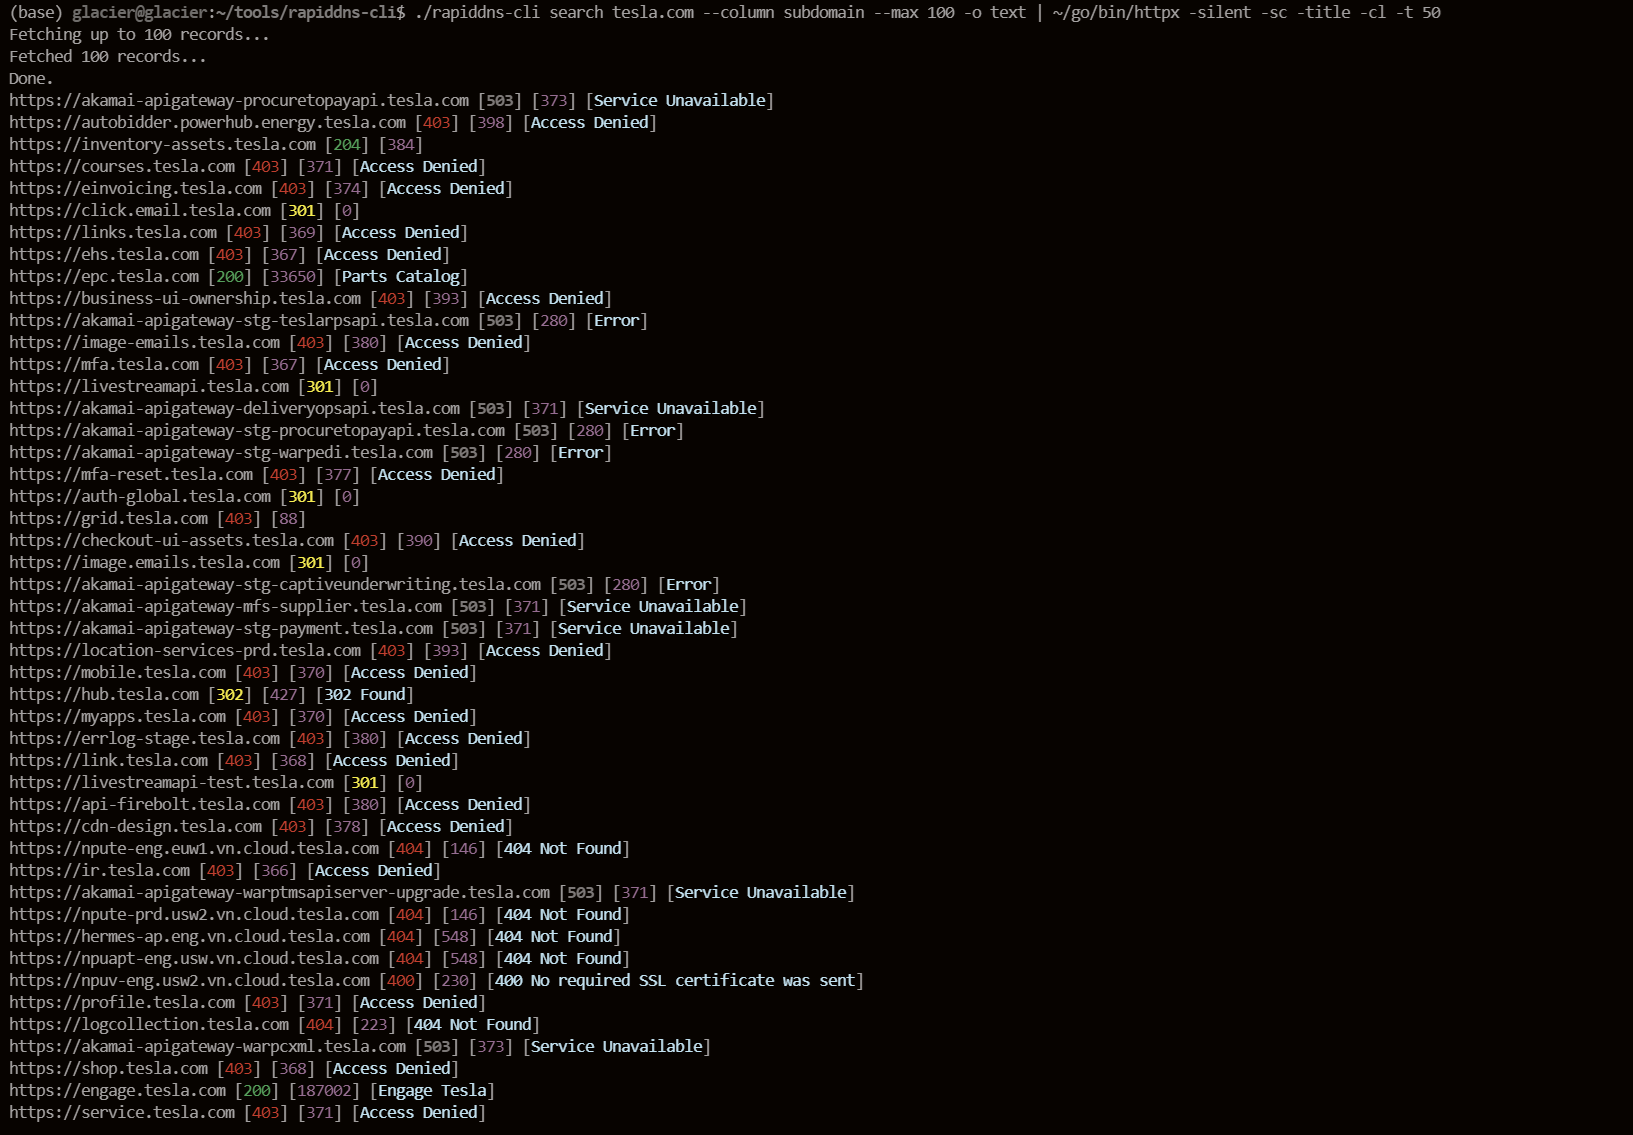Open the epc.tesla.com Parts Catalog link

(x=102, y=276)
